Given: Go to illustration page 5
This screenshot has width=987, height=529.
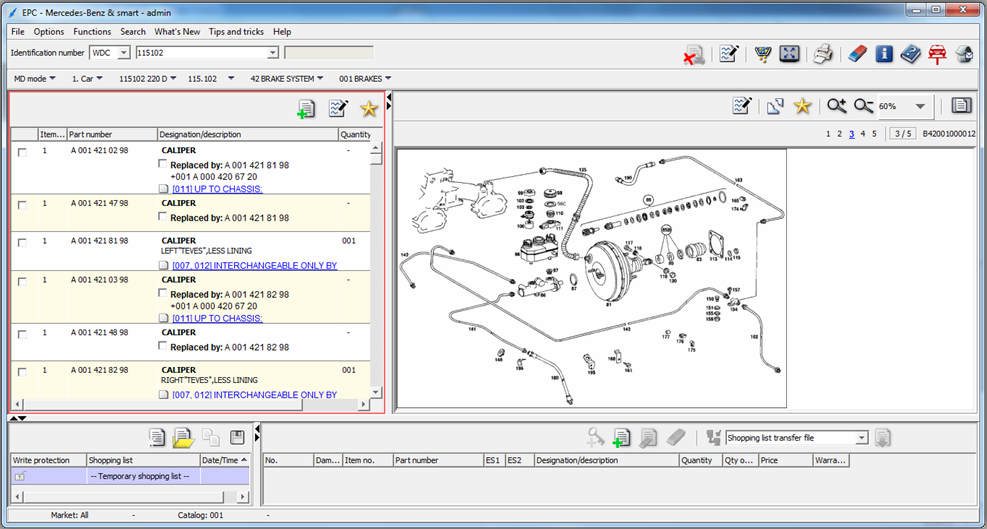Looking at the screenshot, I should [874, 134].
